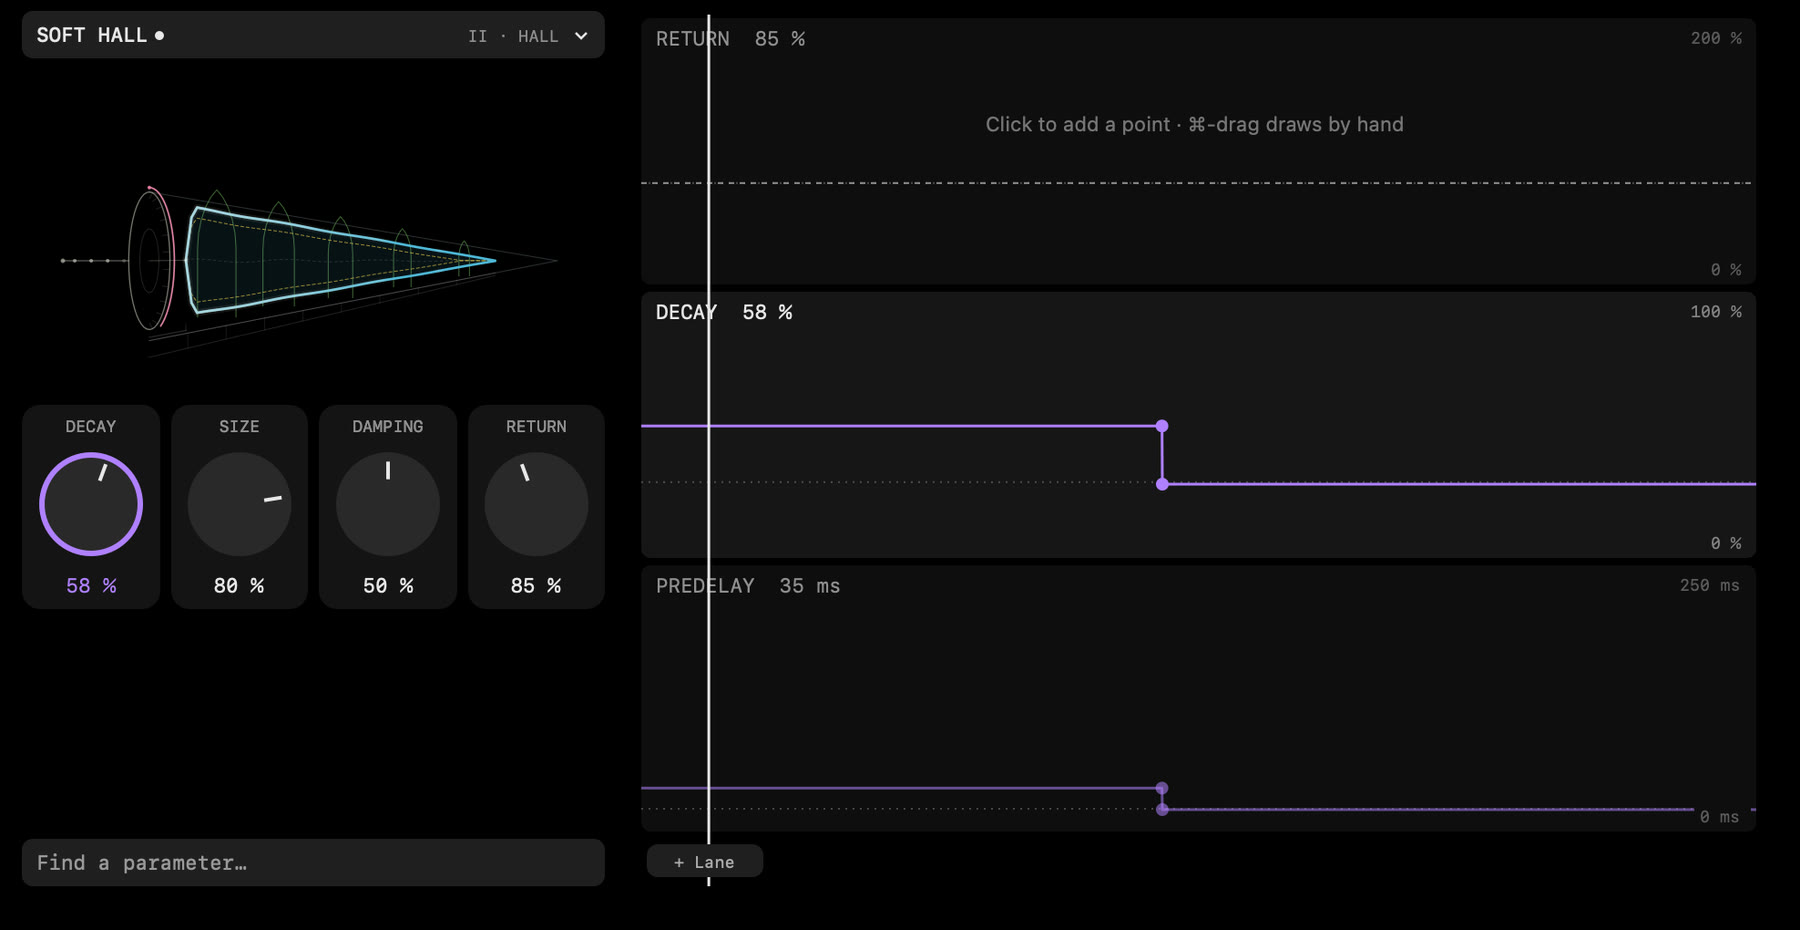This screenshot has width=1800, height=930.
Task: Click the 85 % value in RETURN lane header
Action: (x=780, y=39)
